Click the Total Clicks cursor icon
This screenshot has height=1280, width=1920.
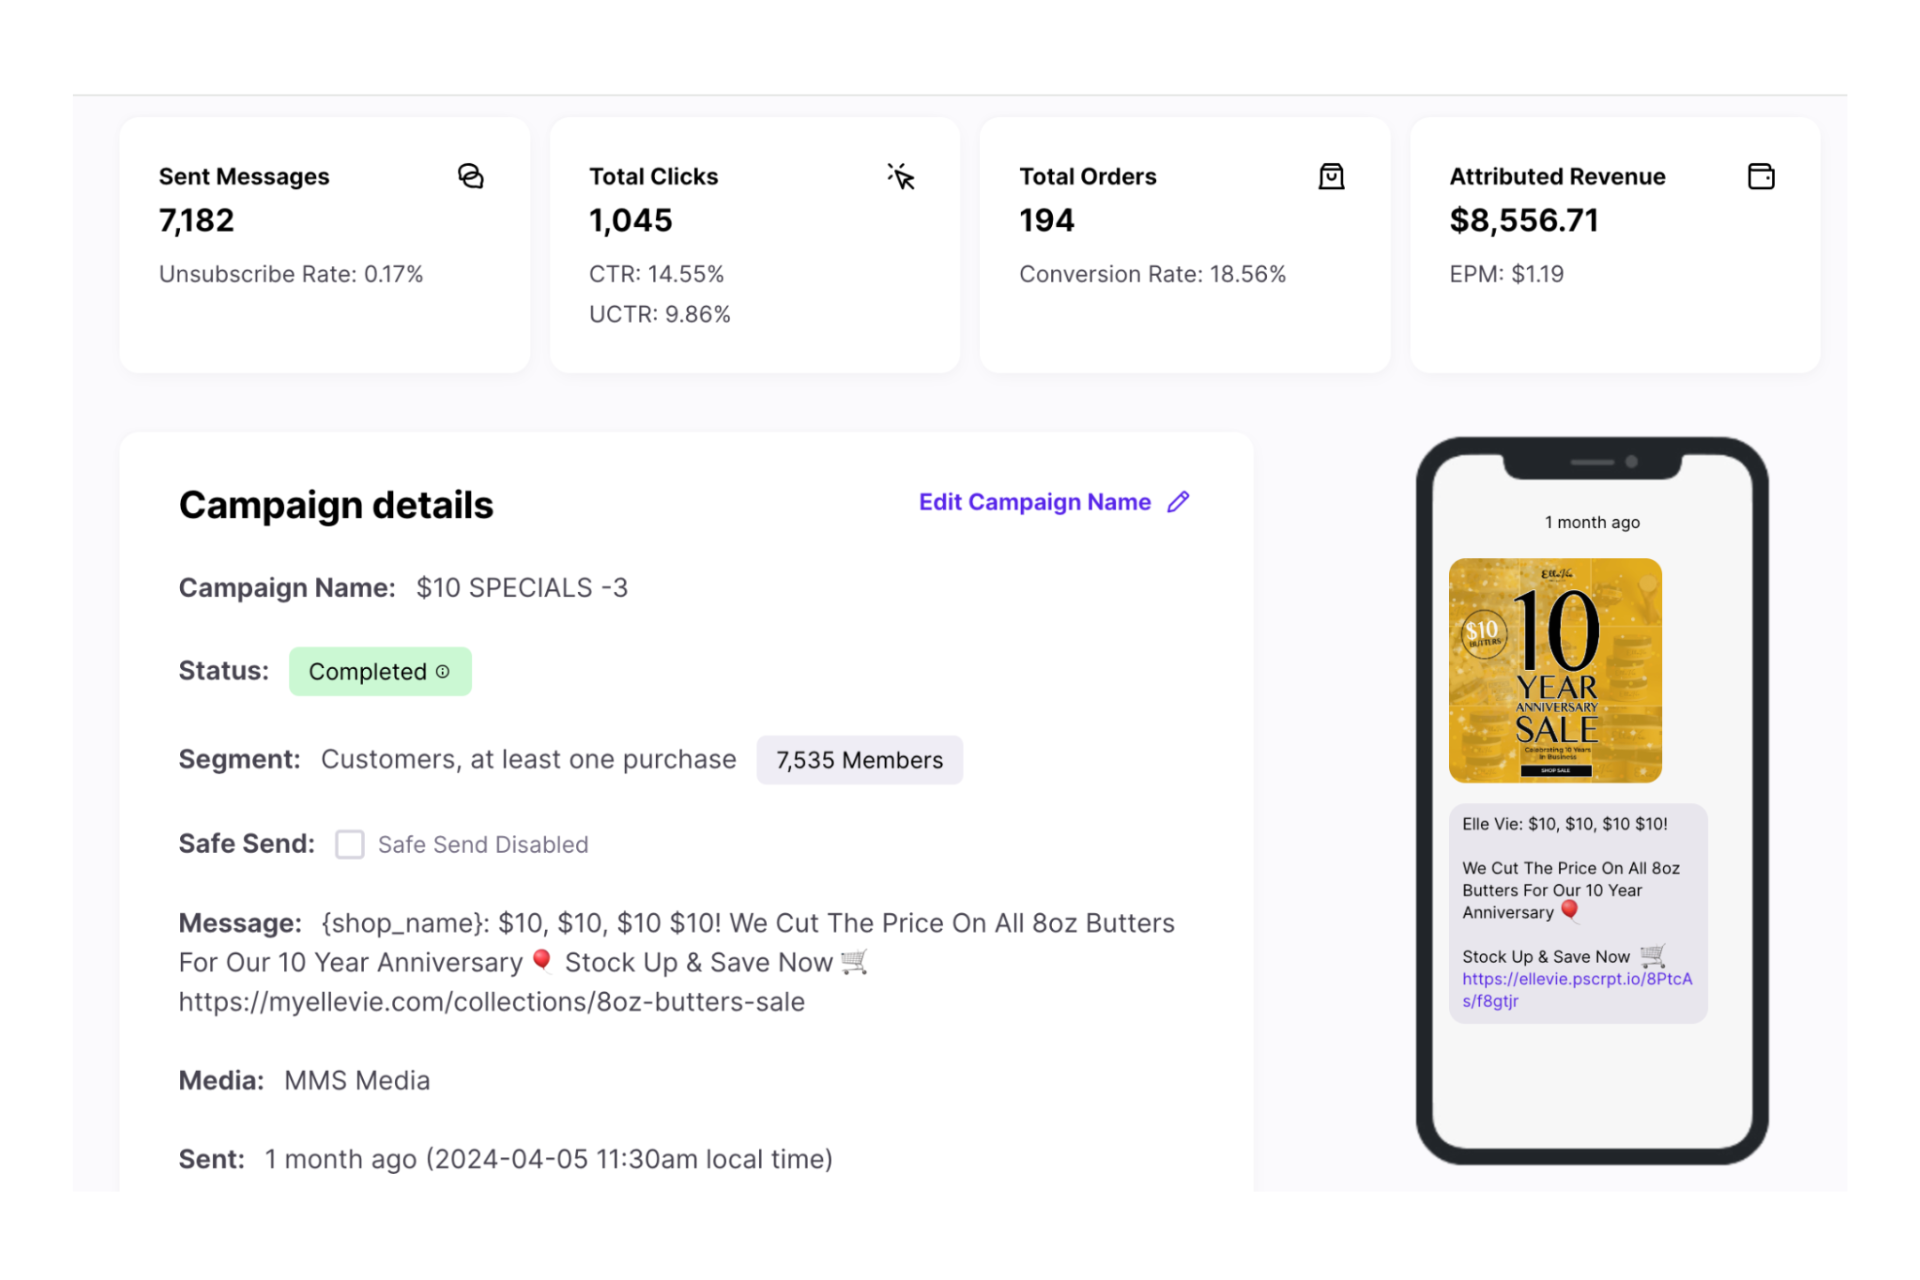(901, 176)
